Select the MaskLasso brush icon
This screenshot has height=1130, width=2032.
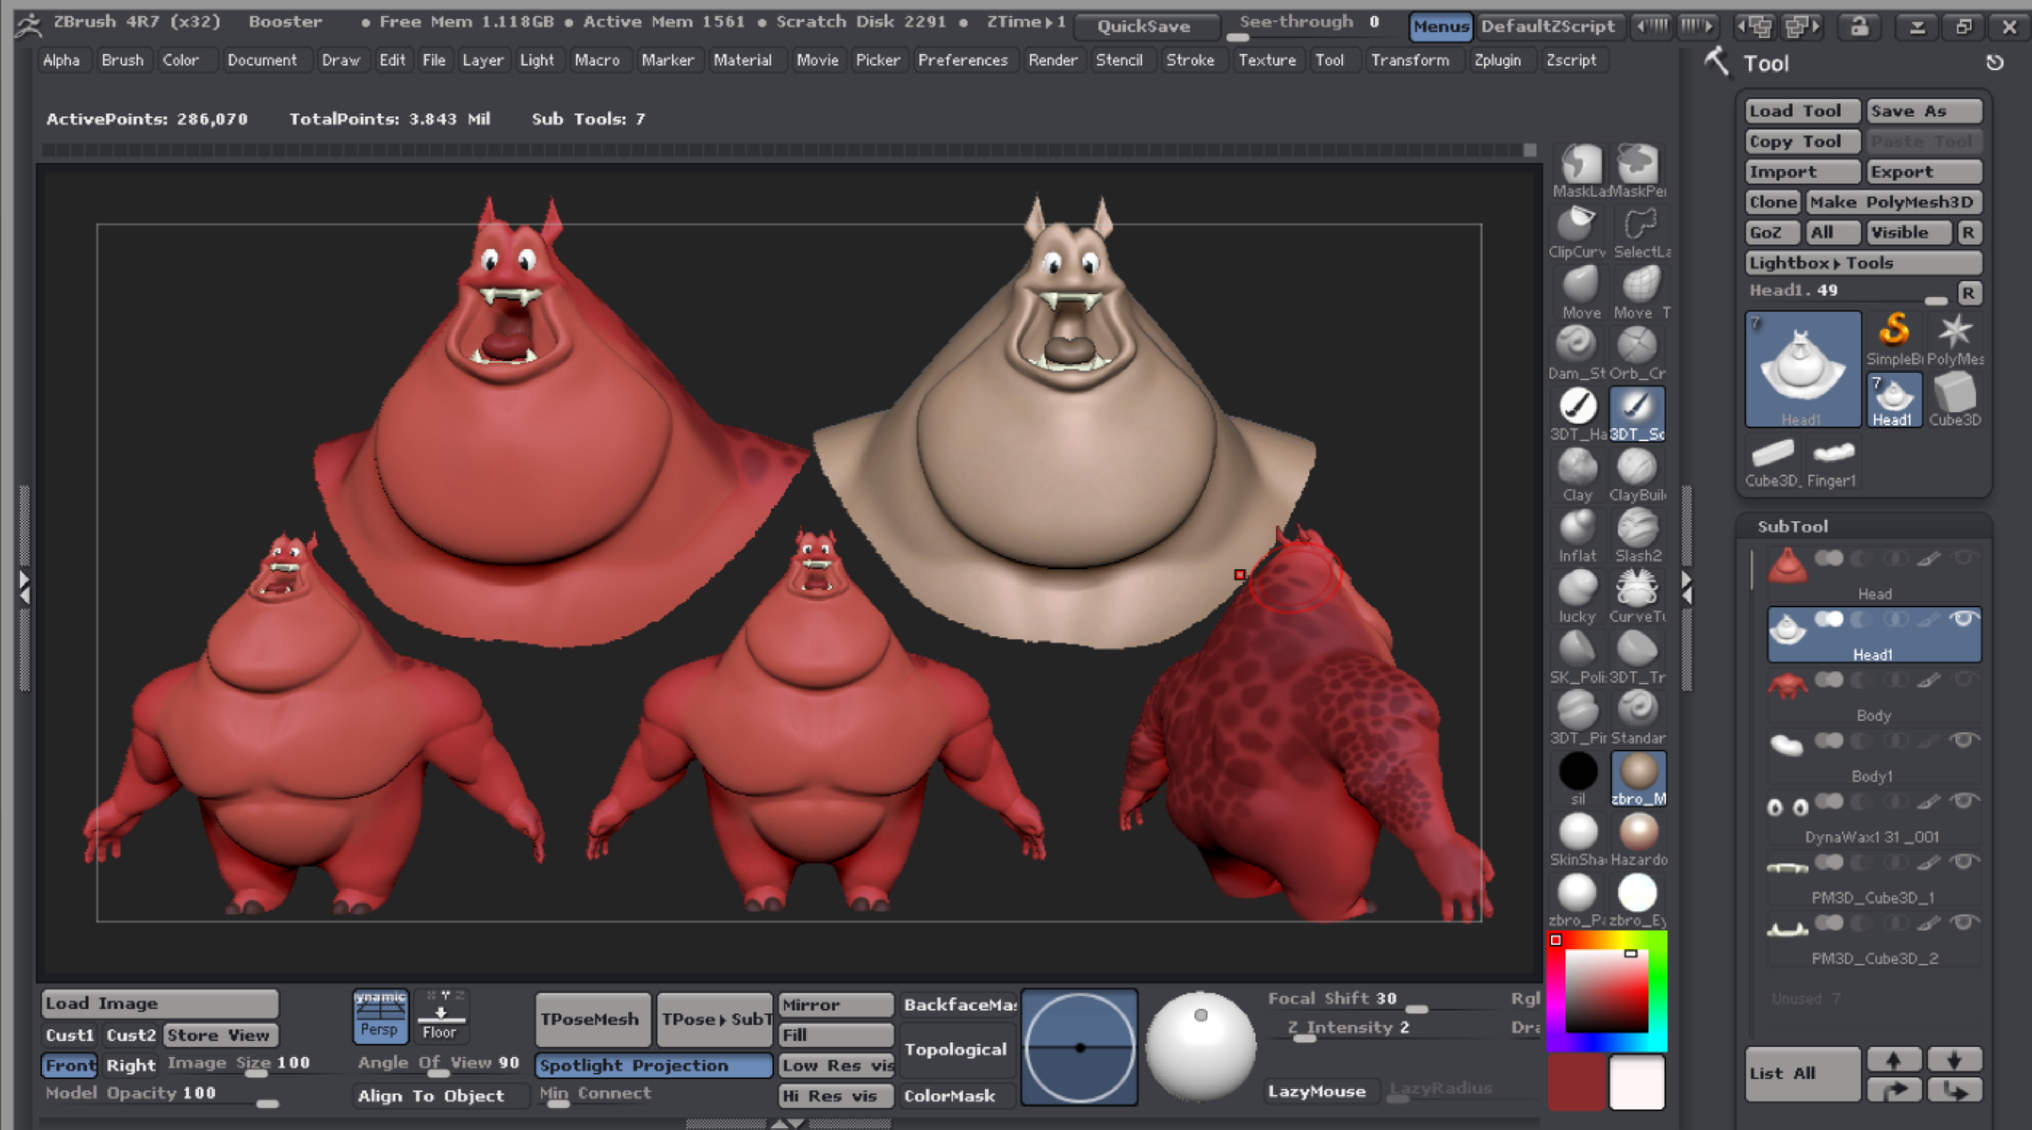(1580, 164)
